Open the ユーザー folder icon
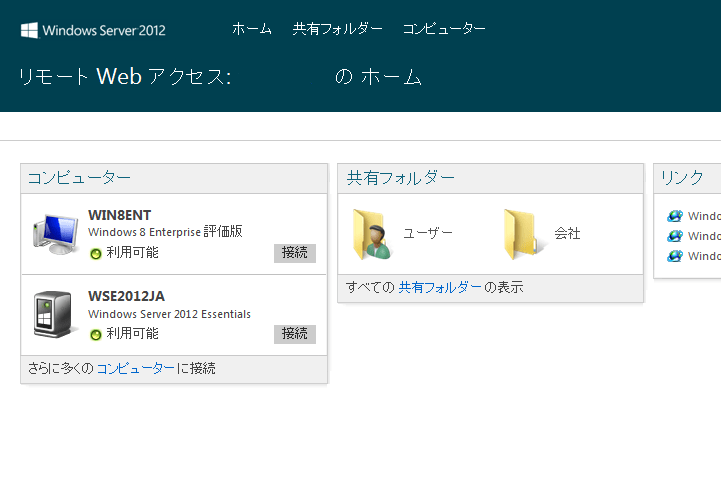The width and height of the screenshot is (721, 488). pyautogui.click(x=372, y=234)
